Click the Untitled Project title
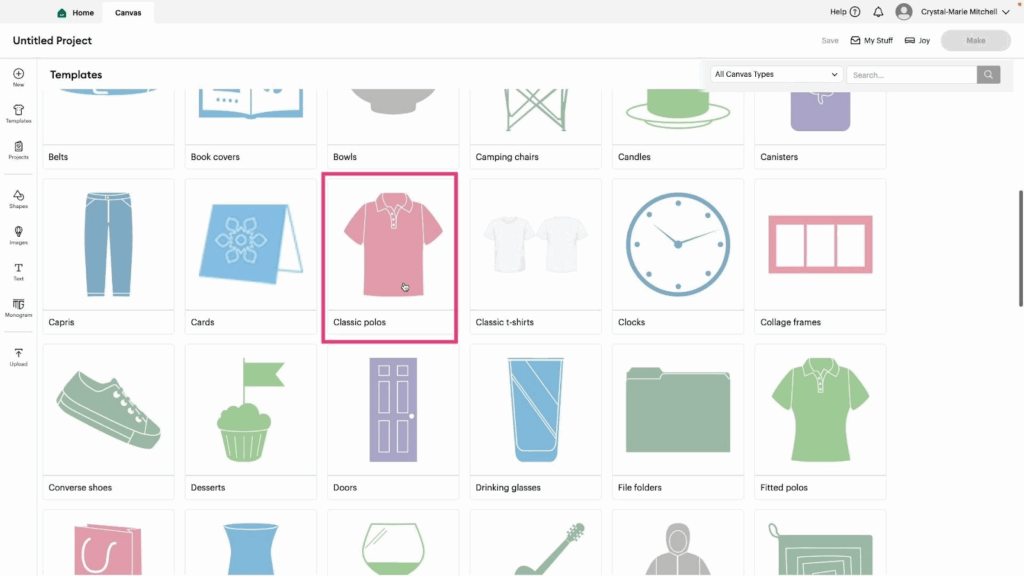 [52, 40]
